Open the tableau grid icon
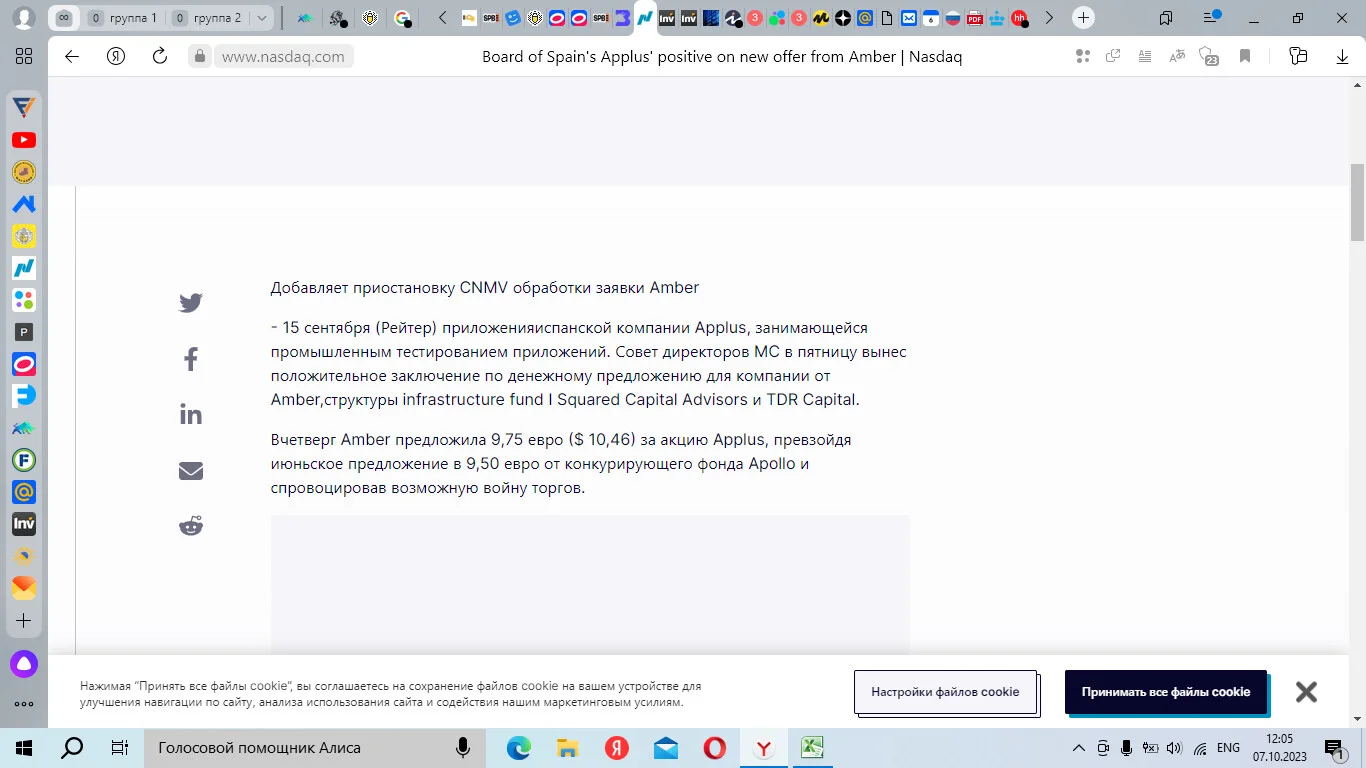 pyautogui.click(x=24, y=56)
